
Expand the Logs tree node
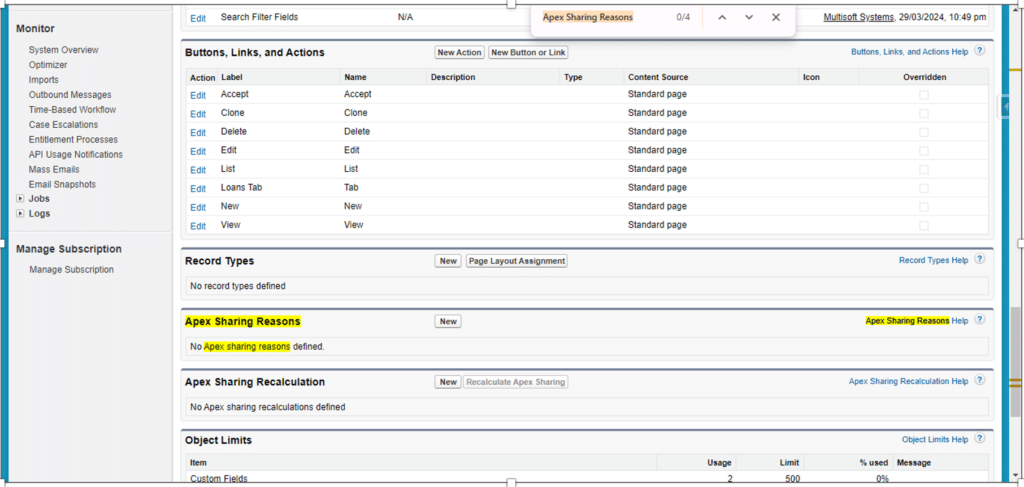pyautogui.click(x=20, y=213)
